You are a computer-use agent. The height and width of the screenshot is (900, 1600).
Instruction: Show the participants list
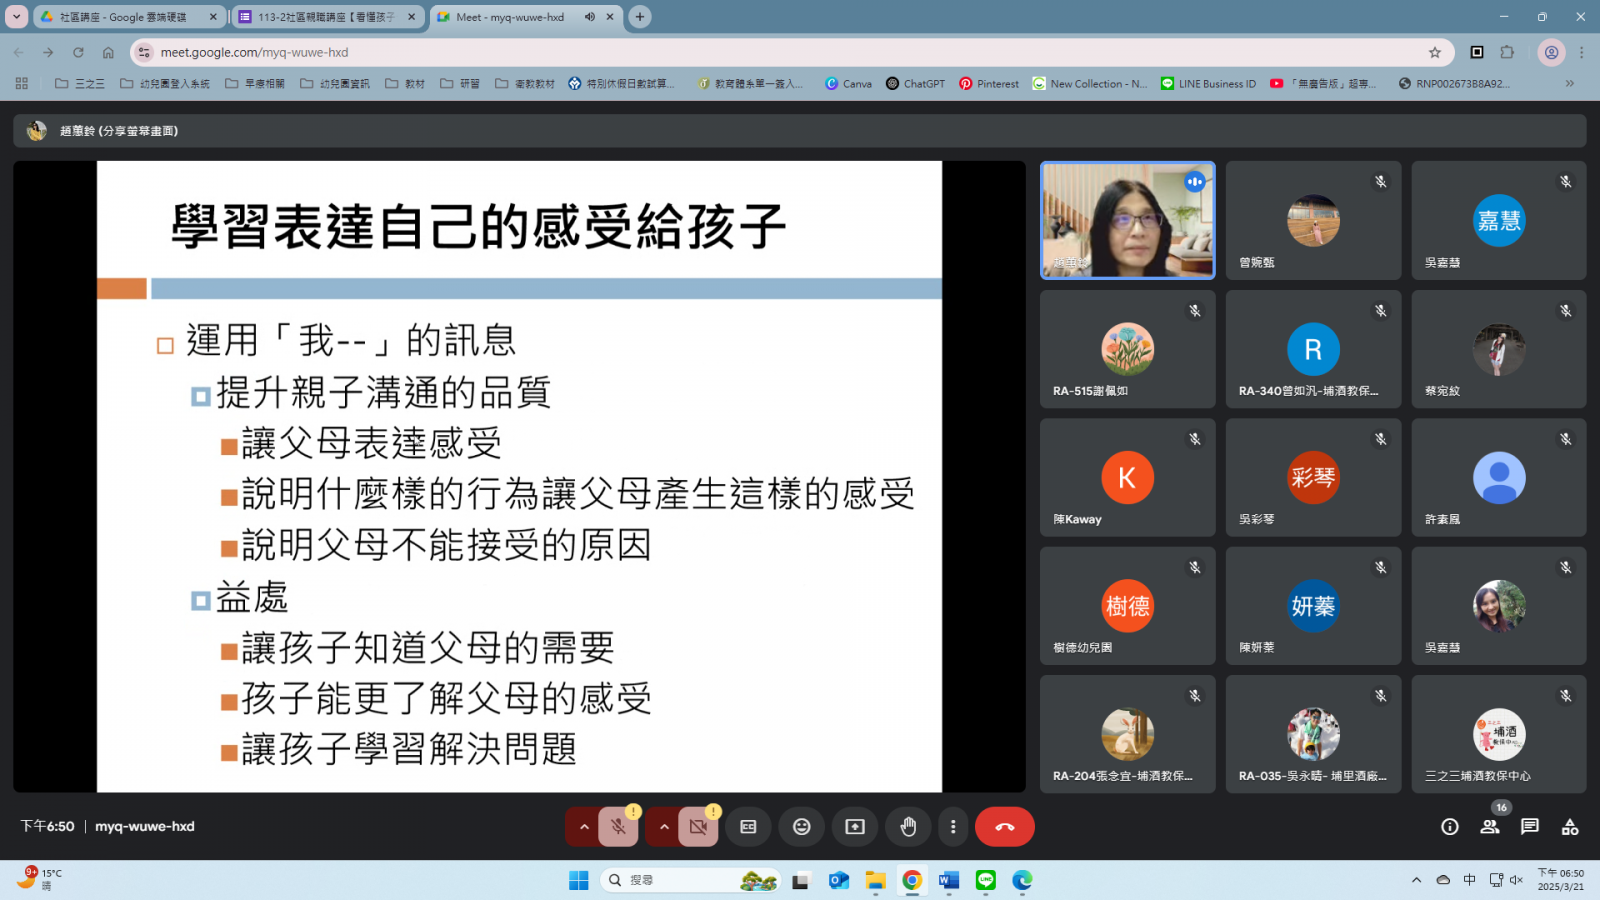[x=1490, y=827]
